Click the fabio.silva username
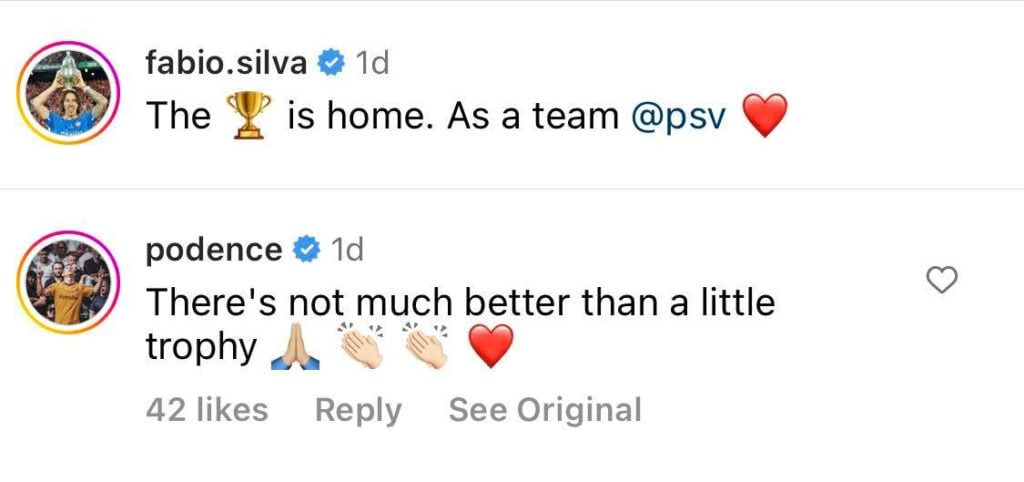This screenshot has height=482, width=1024. [x=228, y=65]
